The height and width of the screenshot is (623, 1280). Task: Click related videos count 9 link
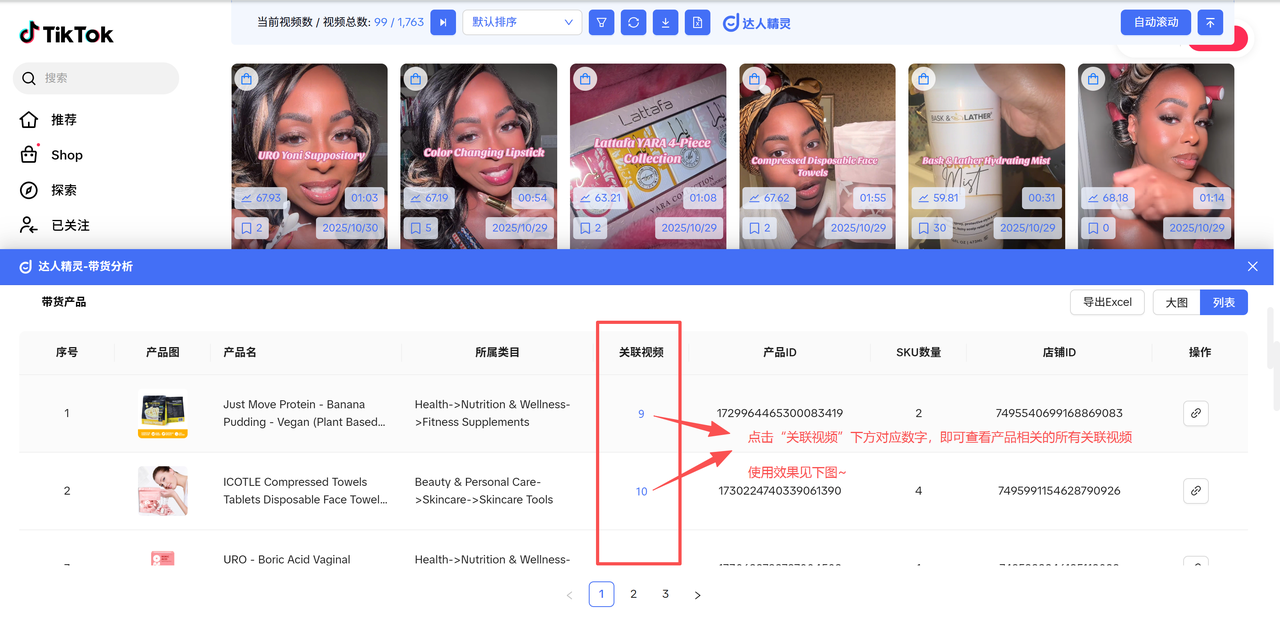point(641,413)
